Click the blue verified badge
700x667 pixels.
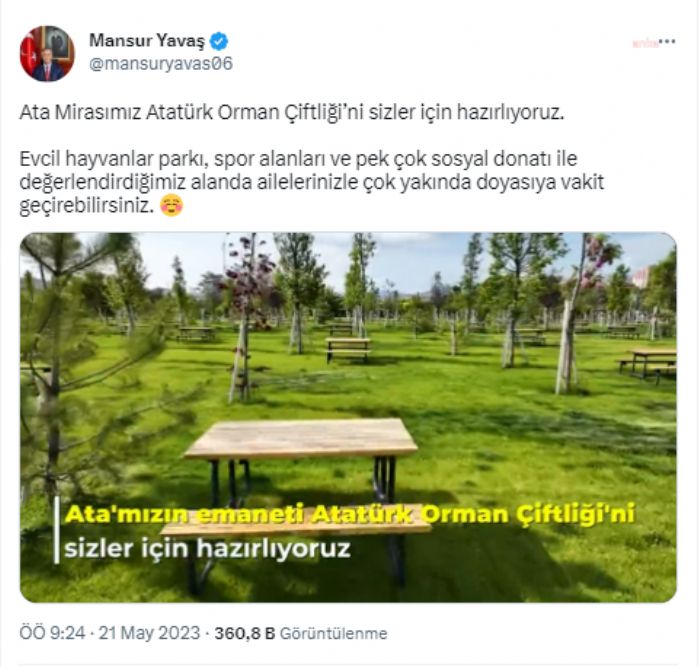click(x=219, y=42)
